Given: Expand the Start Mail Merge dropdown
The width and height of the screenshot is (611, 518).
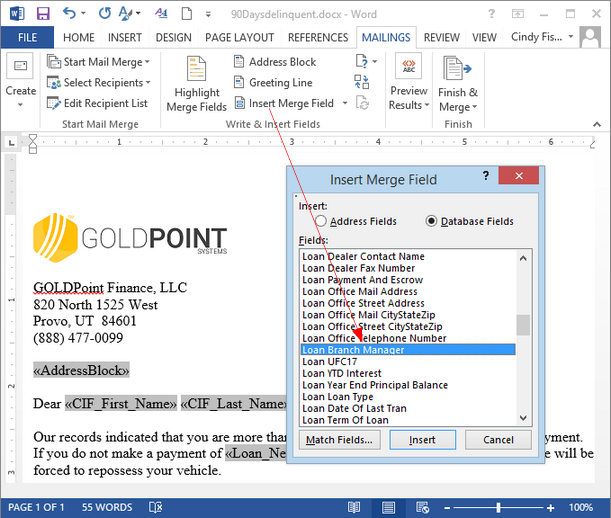Looking at the screenshot, I should (103, 61).
